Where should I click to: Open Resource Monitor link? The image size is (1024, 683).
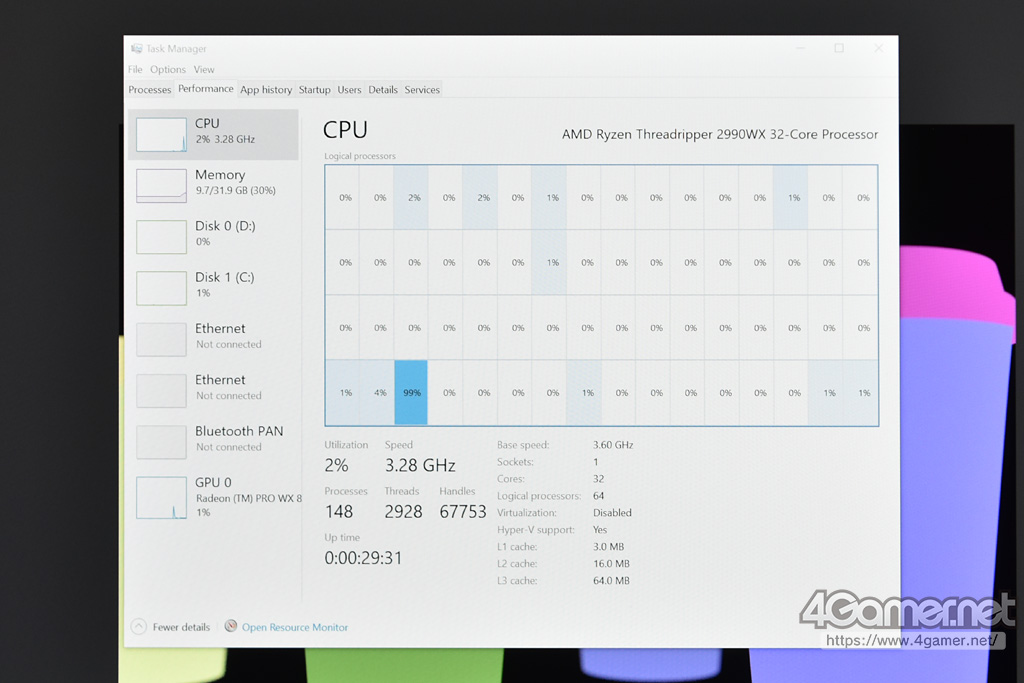pyautogui.click(x=295, y=627)
